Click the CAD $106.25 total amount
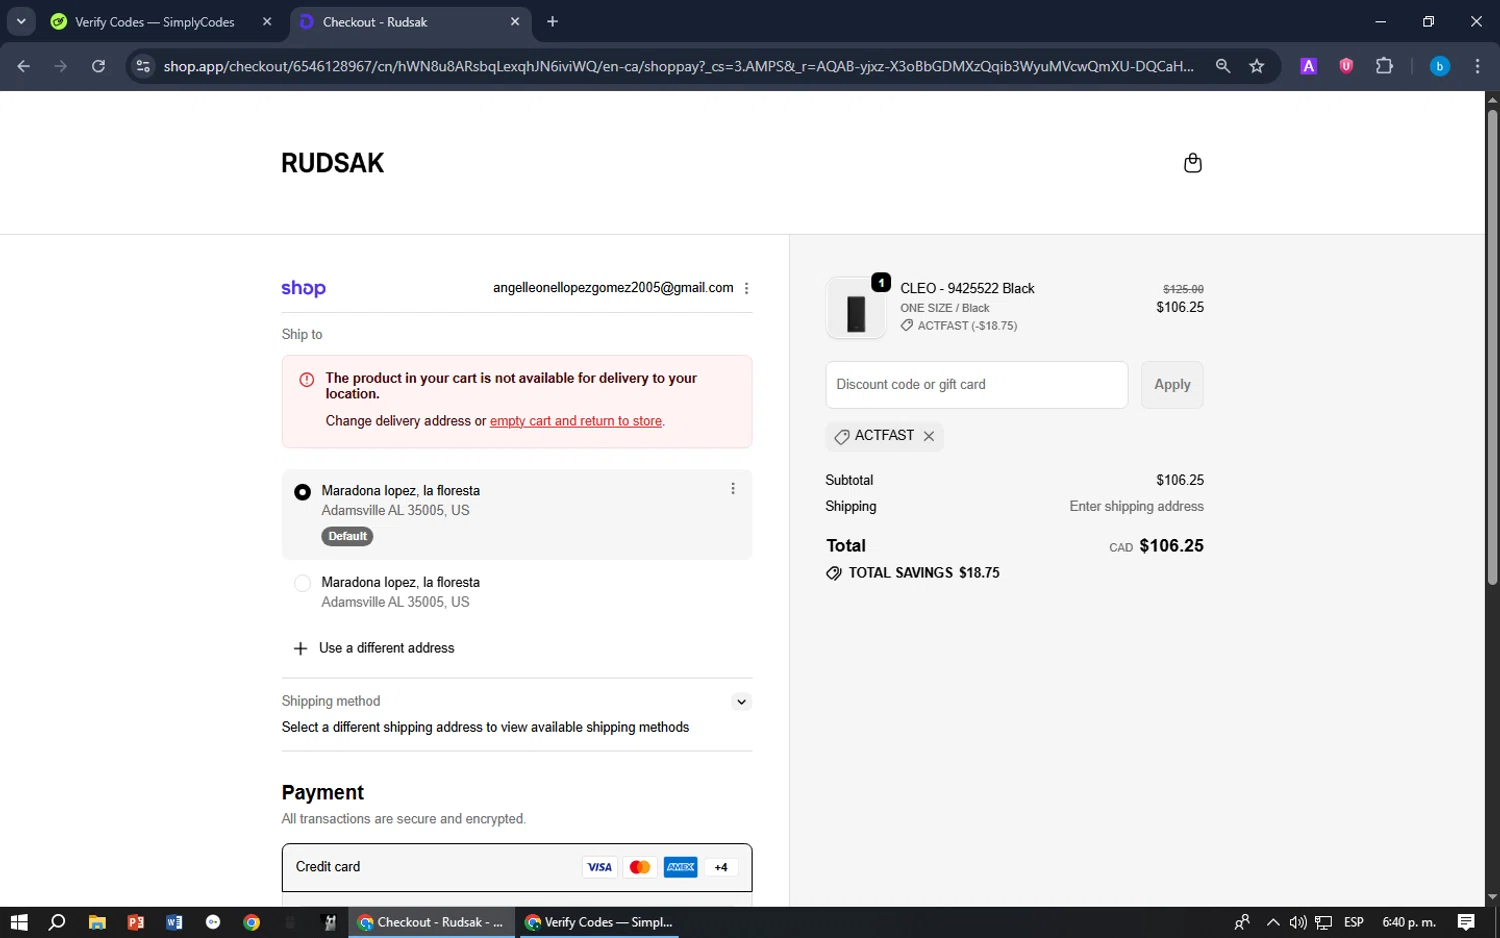This screenshot has width=1500, height=938. pos(1156,546)
